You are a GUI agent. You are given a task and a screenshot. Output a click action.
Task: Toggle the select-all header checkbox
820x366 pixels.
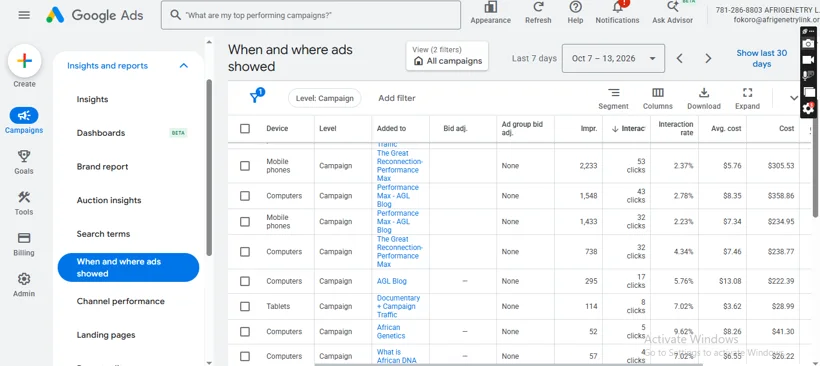click(x=245, y=128)
